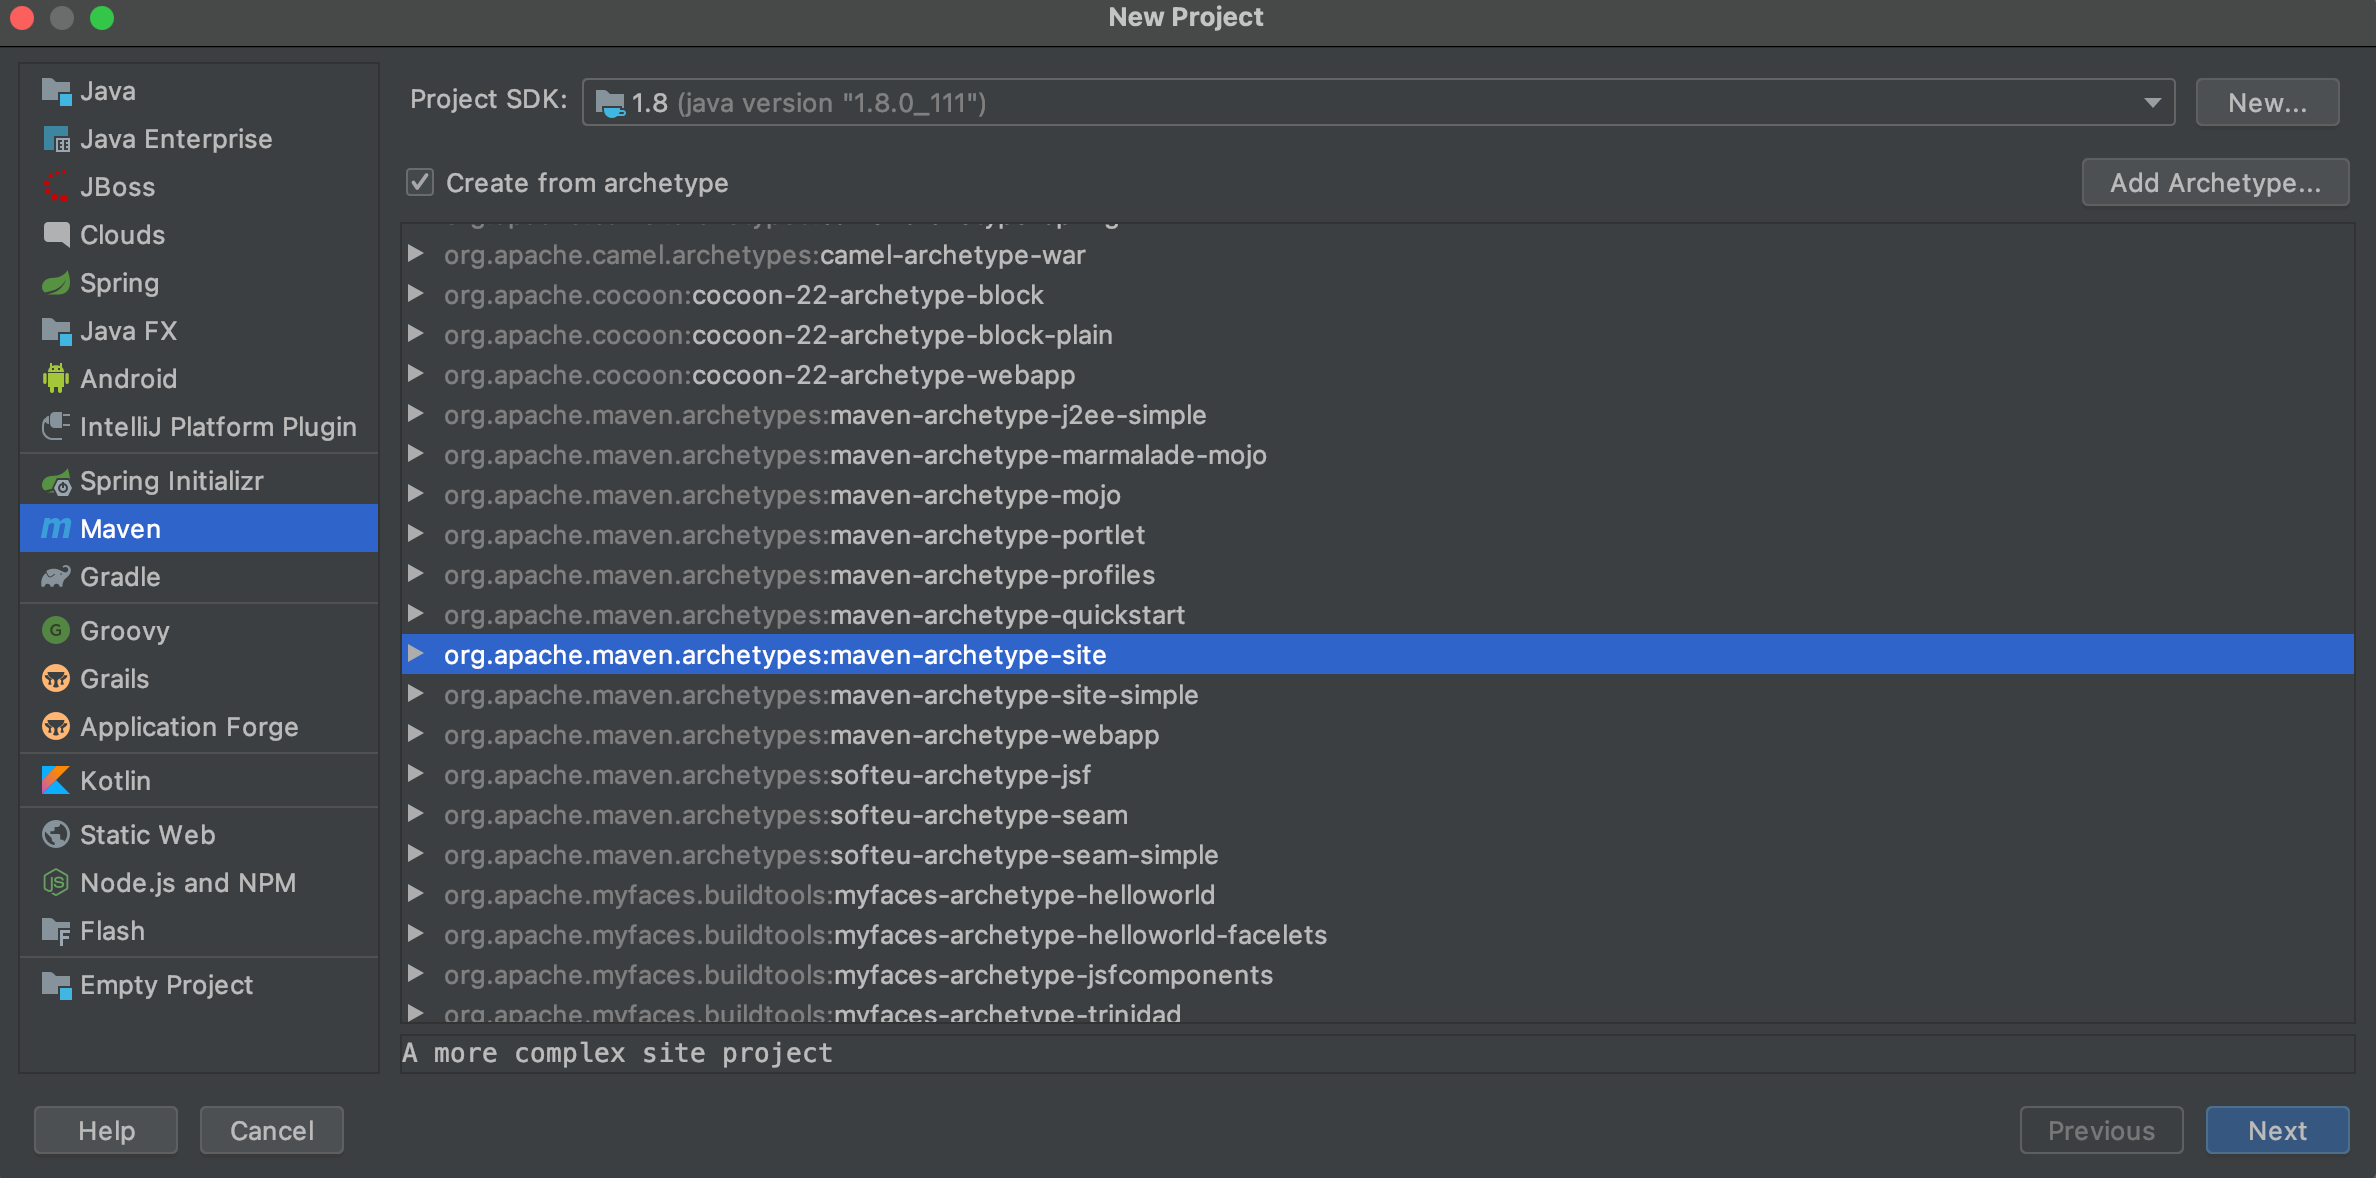
Task: Click the Maven 'm' icon
Action: click(56, 529)
